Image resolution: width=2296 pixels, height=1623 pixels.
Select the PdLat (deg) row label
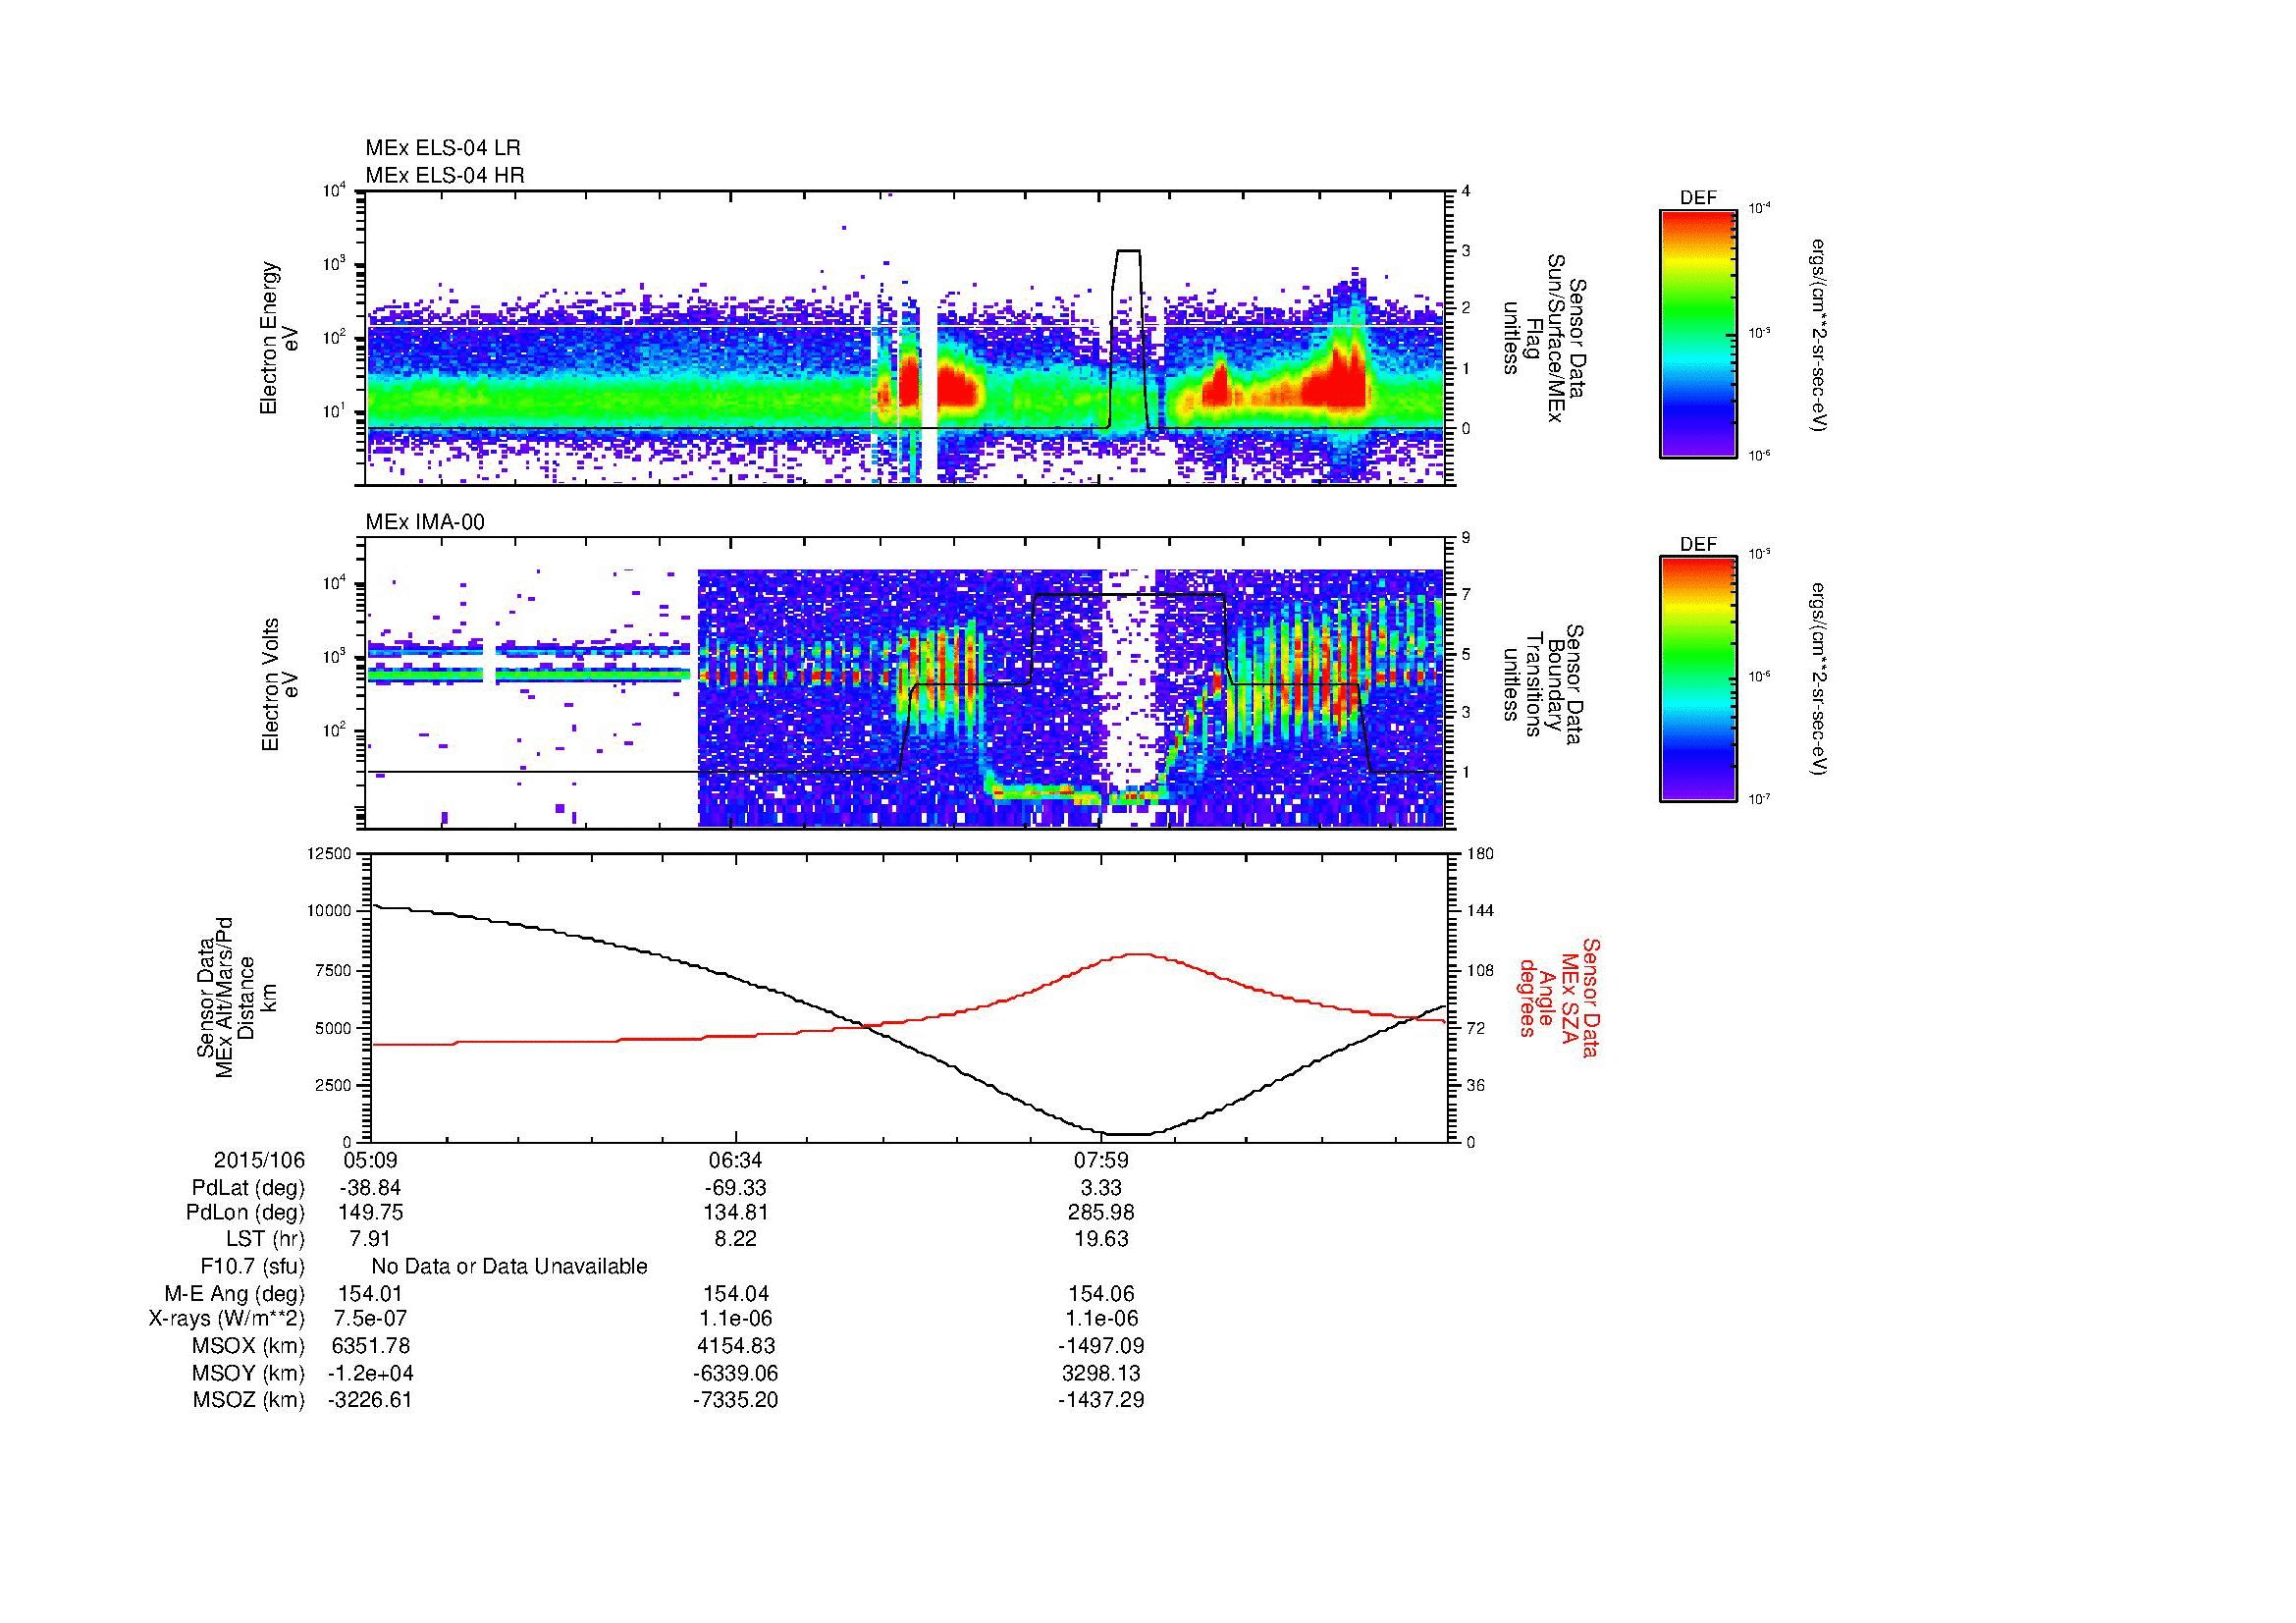click(x=248, y=1188)
